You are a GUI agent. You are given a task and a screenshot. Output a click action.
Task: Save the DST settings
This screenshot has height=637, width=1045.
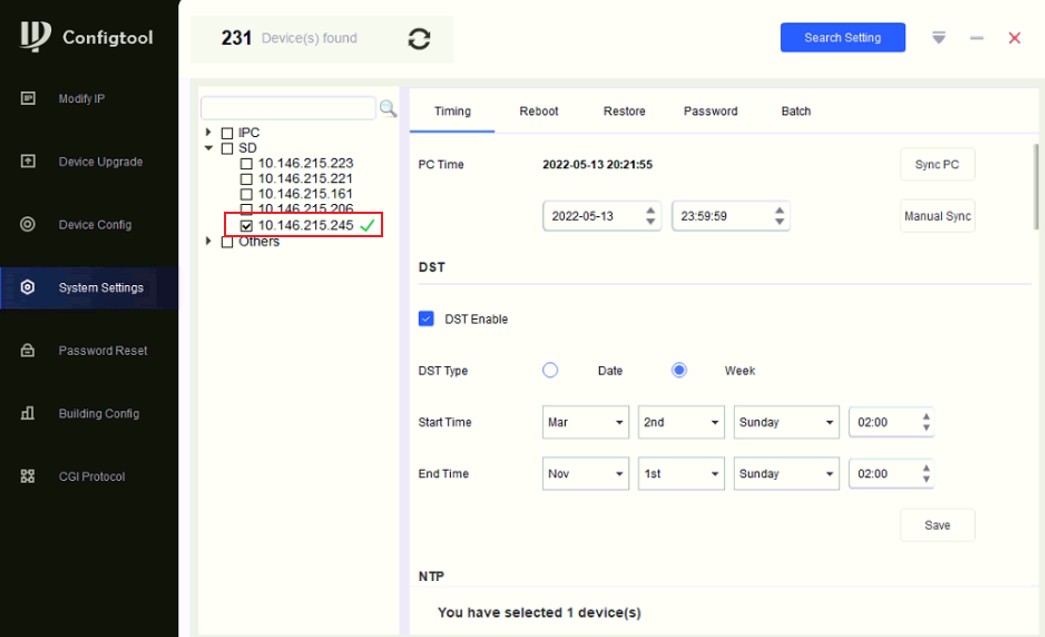coord(937,525)
